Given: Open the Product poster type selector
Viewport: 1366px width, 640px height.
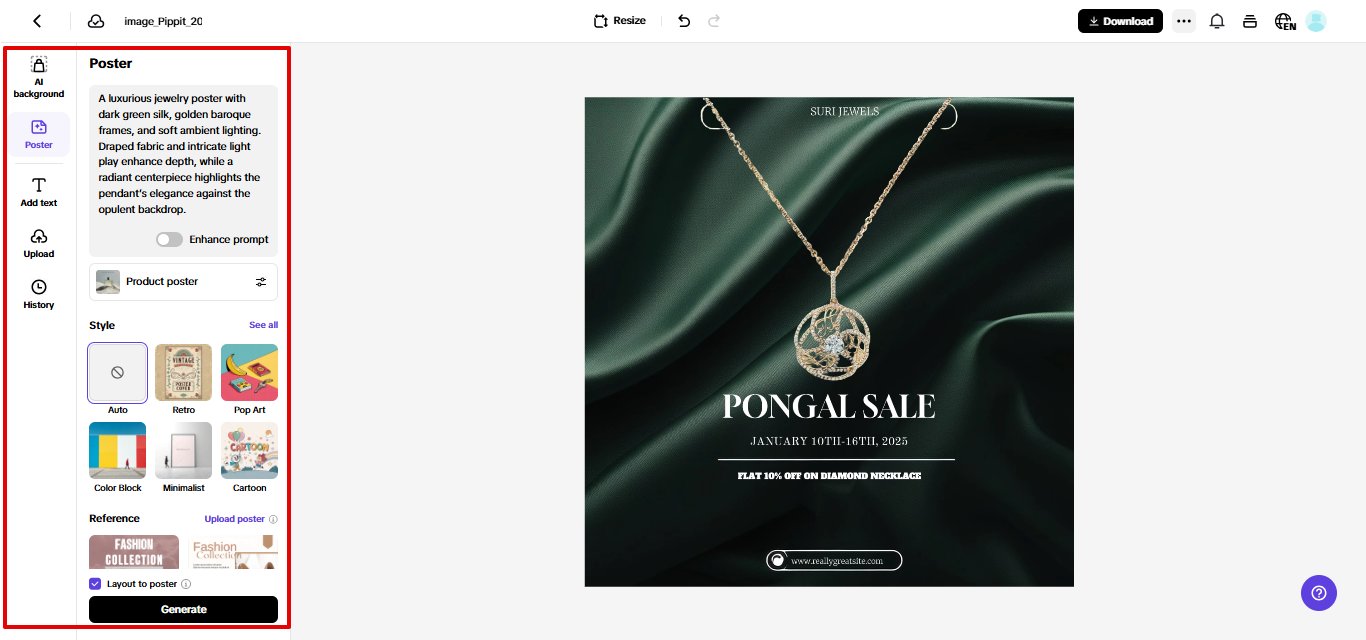Looking at the screenshot, I should click(184, 282).
